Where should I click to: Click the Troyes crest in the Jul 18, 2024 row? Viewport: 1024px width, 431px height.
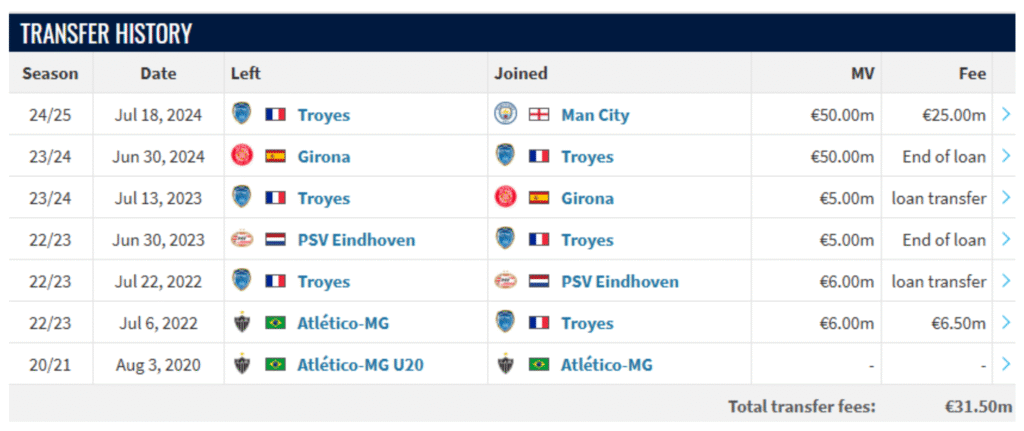242,114
